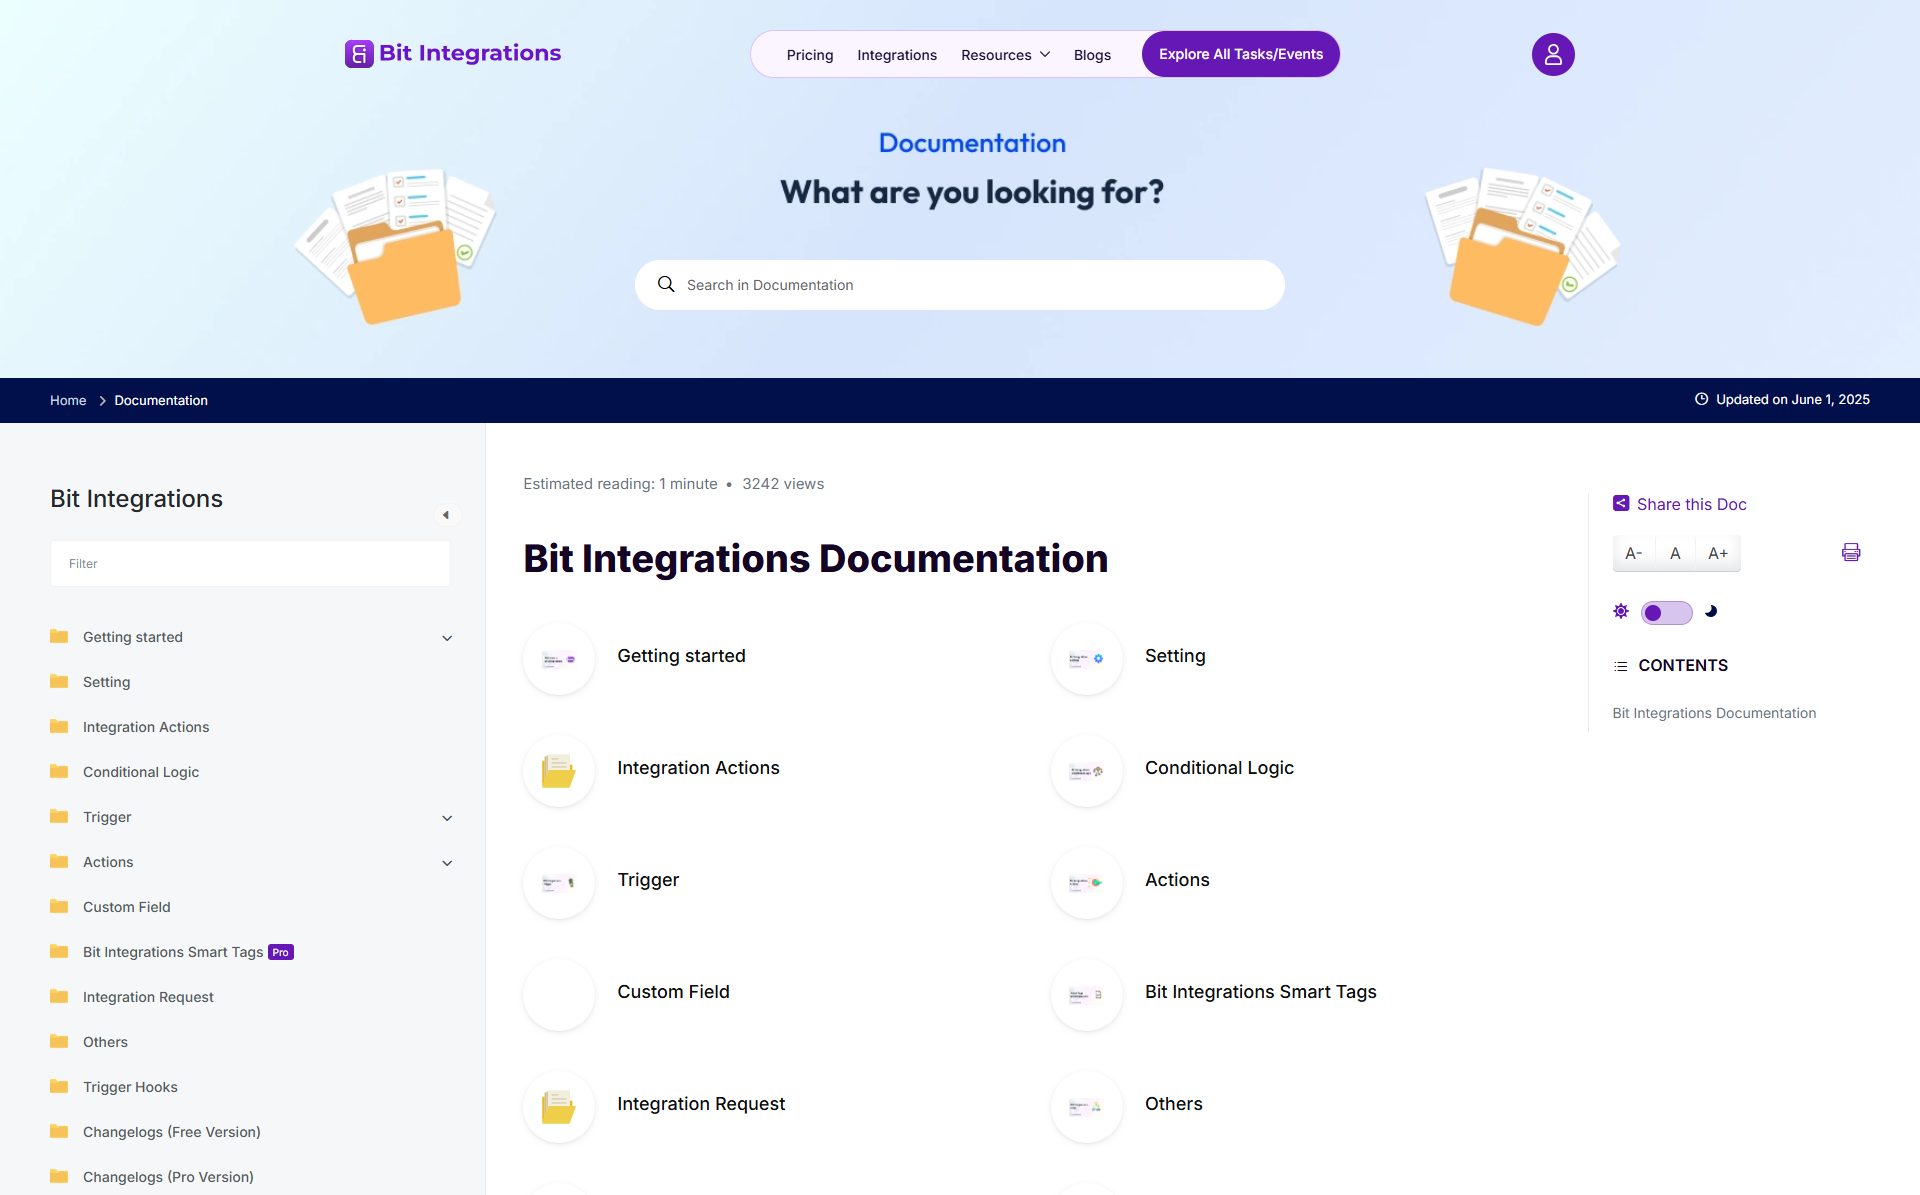The height and width of the screenshot is (1195, 1920).
Task: Toggle the dark mode switch
Action: (x=1666, y=612)
